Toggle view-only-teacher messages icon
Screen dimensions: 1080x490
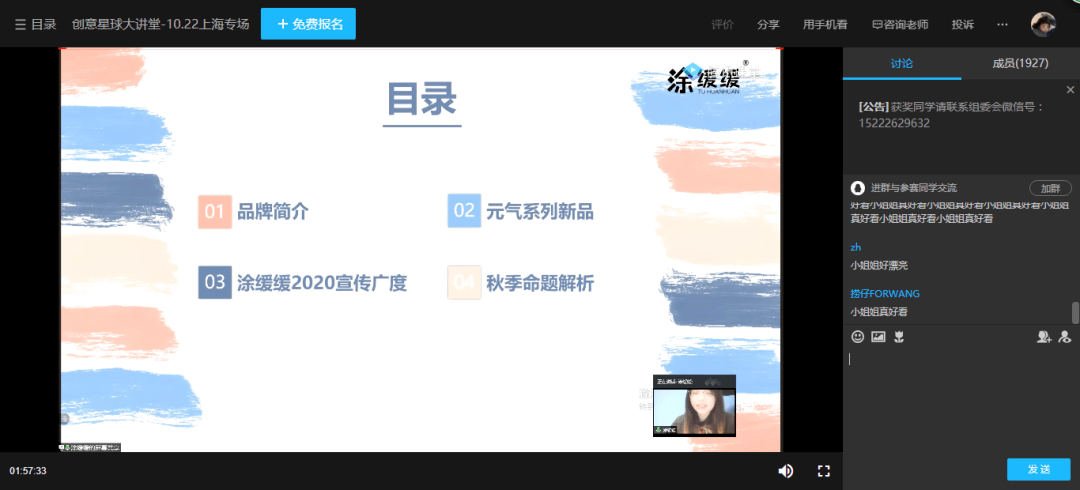point(1065,336)
